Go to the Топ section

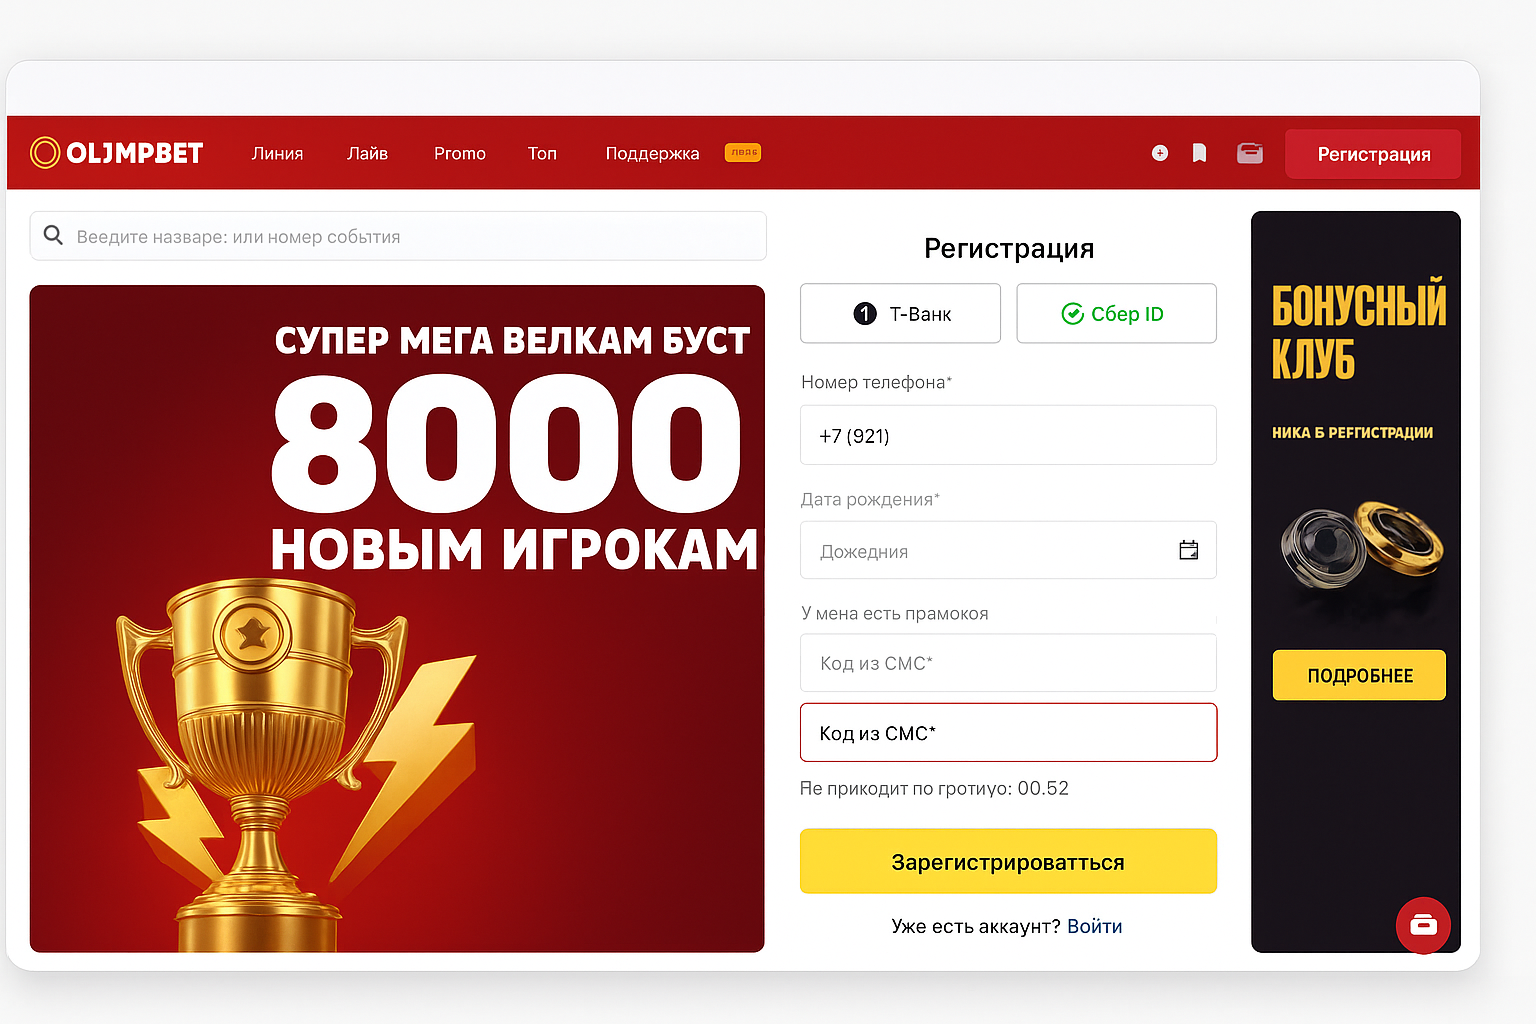[x=542, y=153]
